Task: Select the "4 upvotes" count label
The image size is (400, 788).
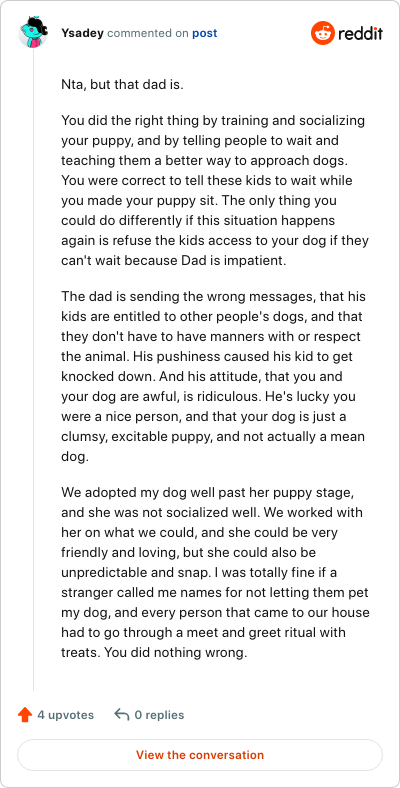Action: click(65, 715)
